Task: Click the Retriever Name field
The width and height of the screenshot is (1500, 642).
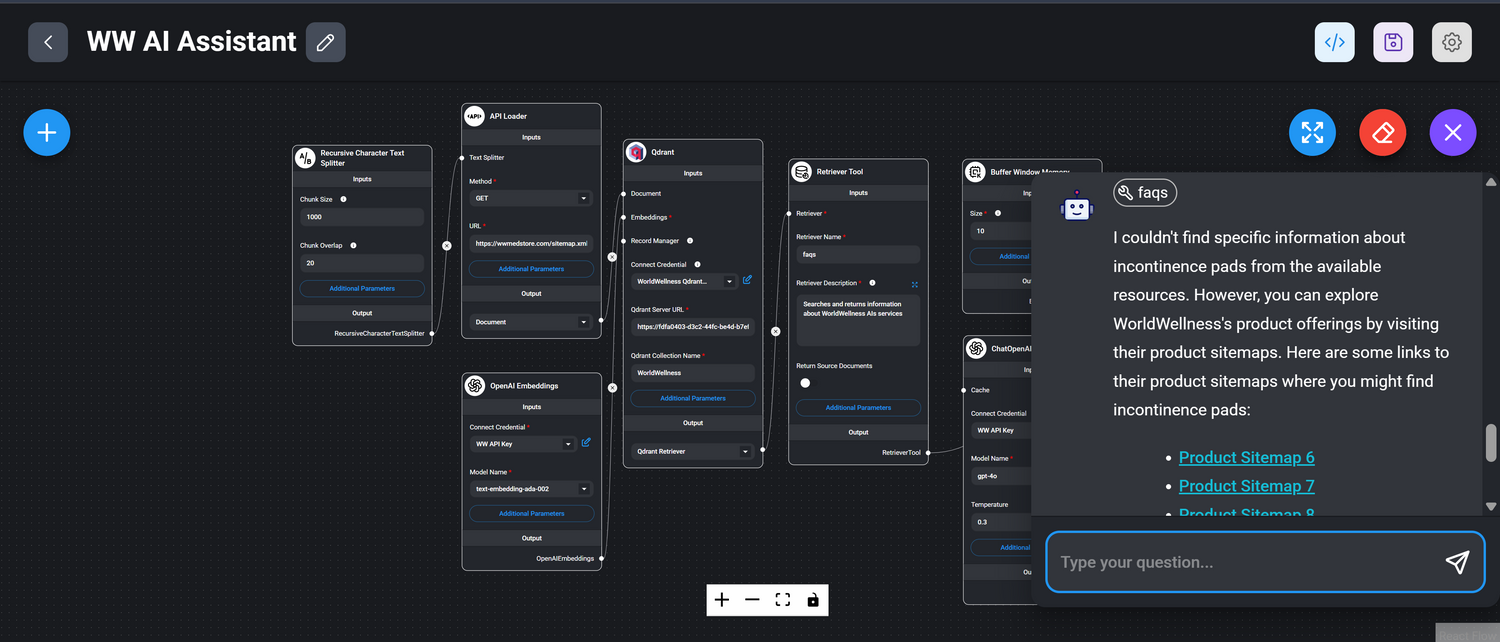Action: click(x=858, y=254)
